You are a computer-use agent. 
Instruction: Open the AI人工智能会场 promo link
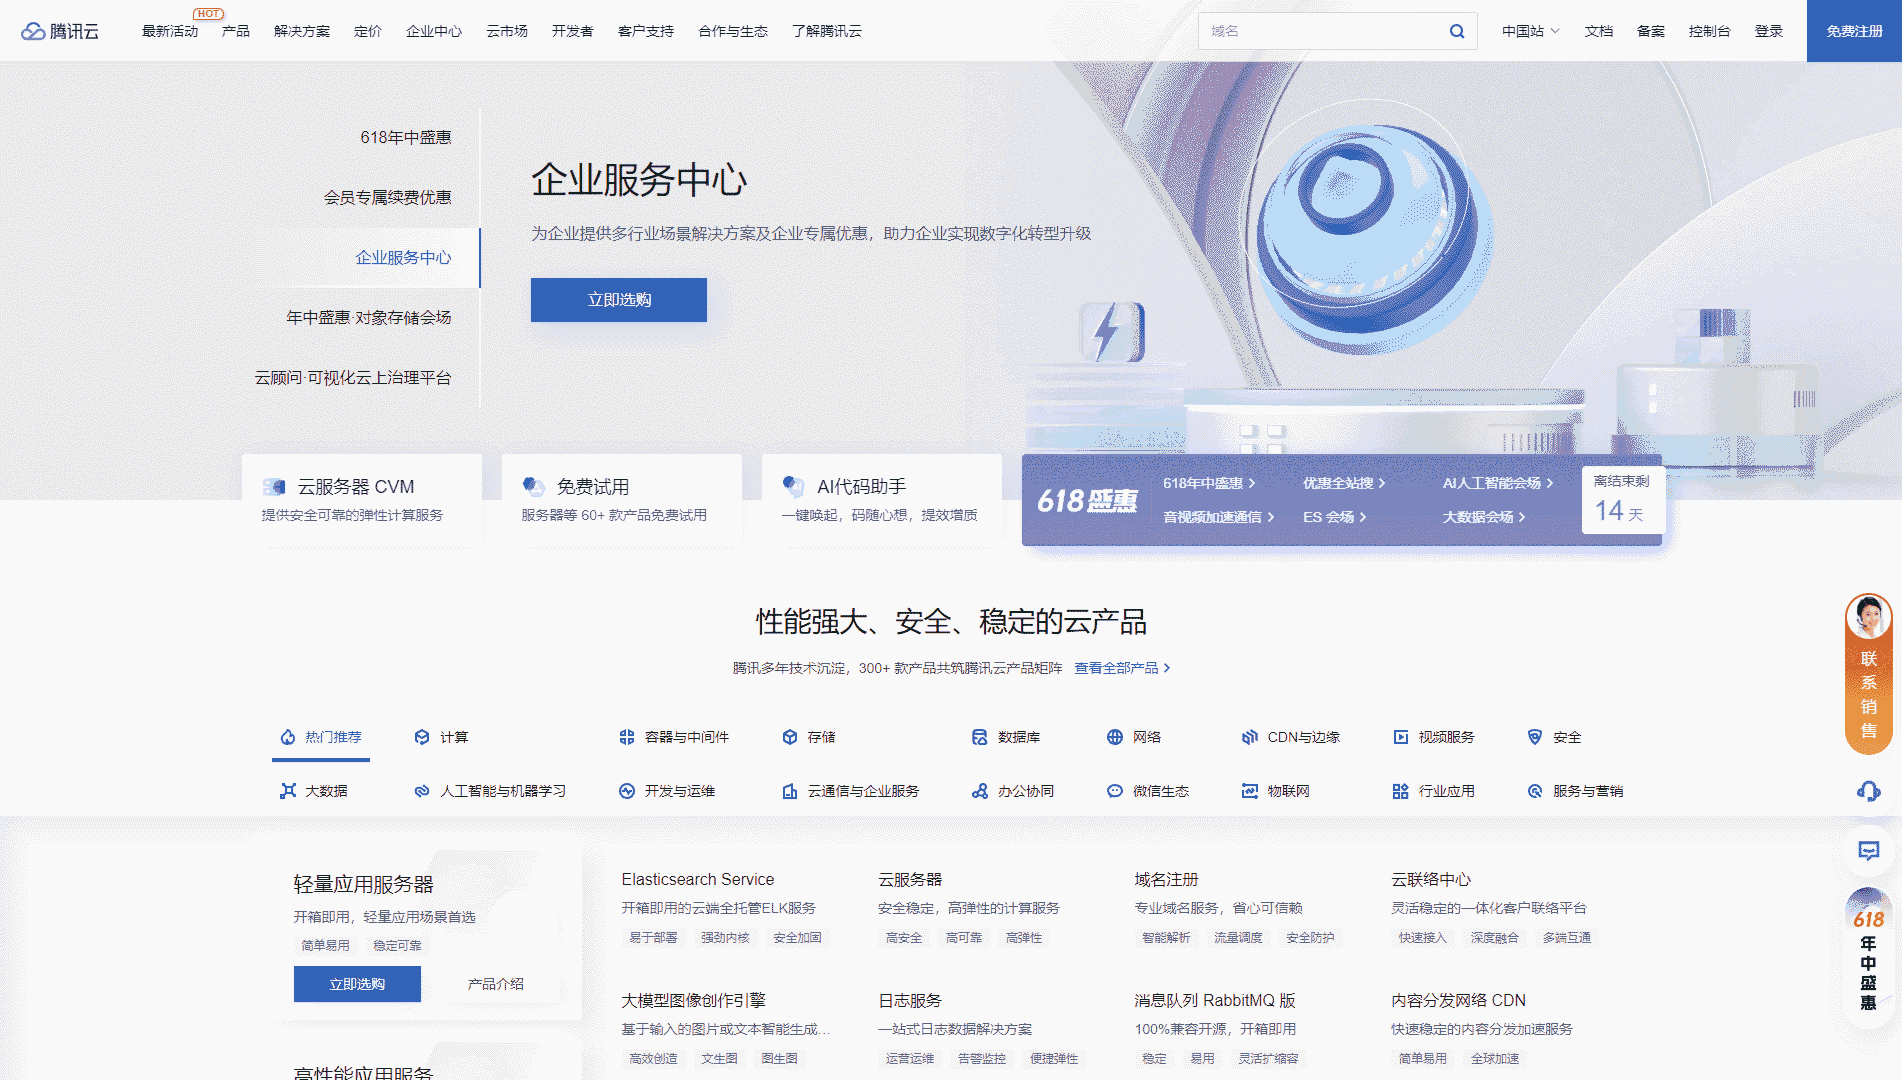click(x=1497, y=483)
